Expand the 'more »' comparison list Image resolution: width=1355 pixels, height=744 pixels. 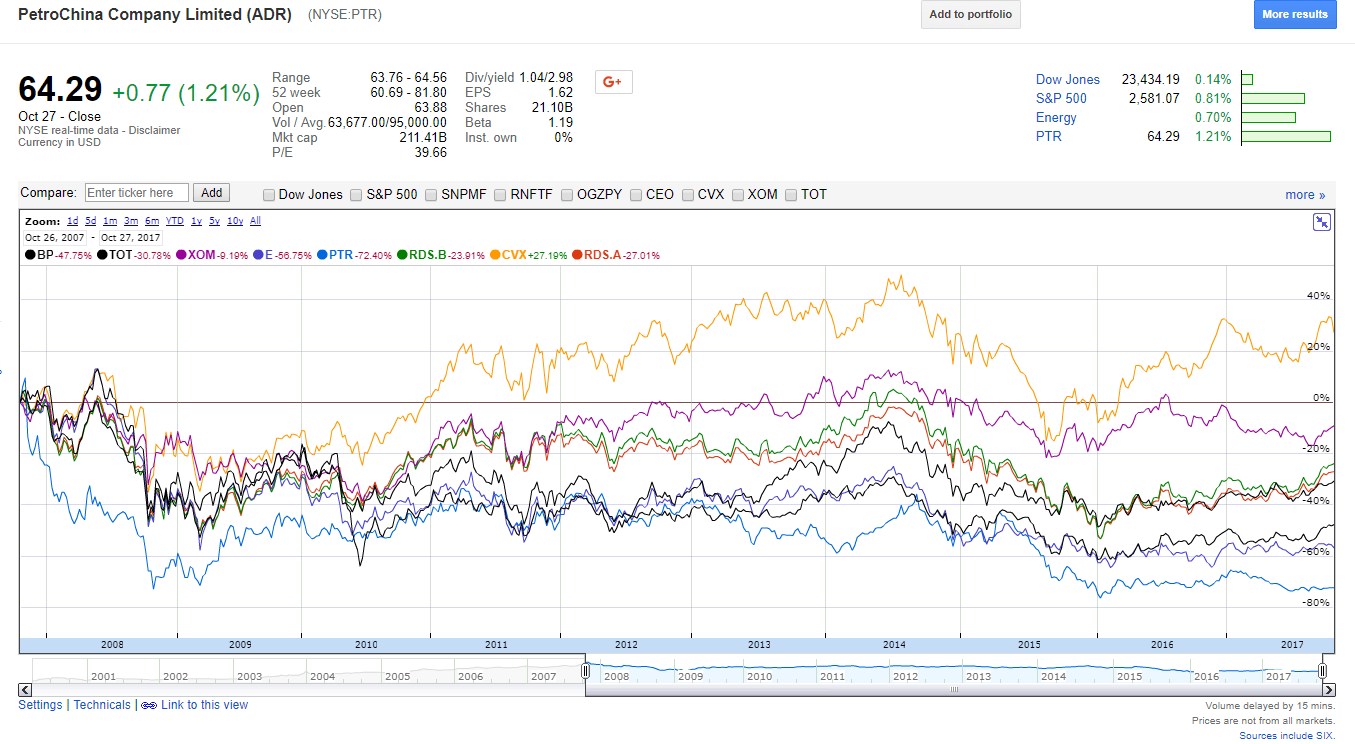click(1305, 195)
